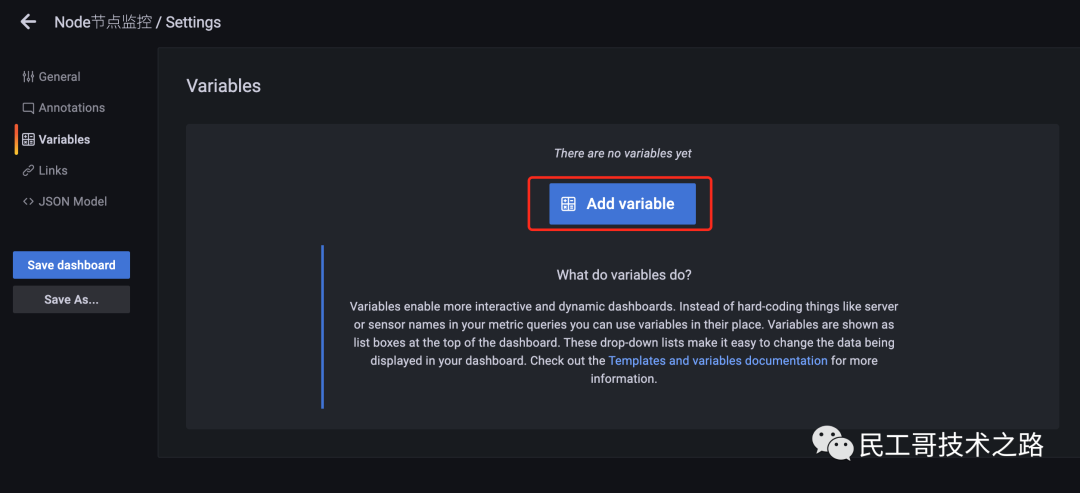Click the Add variable button

point(622,204)
